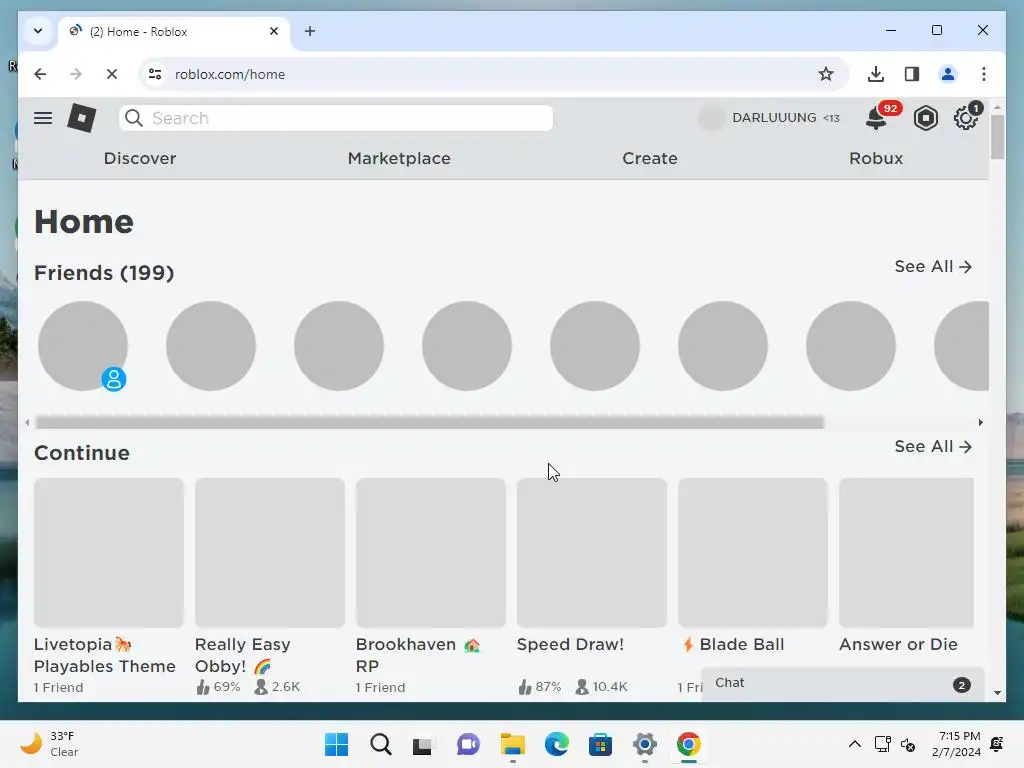1024x768 pixels.
Task: Click the left arrow of friends scrollbar
Action: 27,423
